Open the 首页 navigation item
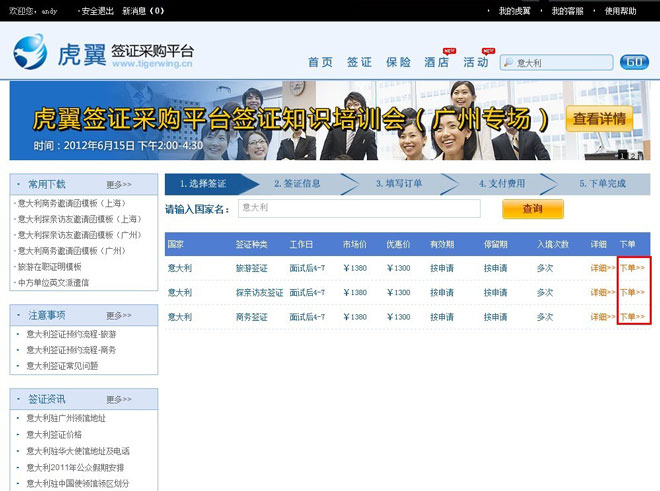660x491 pixels. click(320, 62)
